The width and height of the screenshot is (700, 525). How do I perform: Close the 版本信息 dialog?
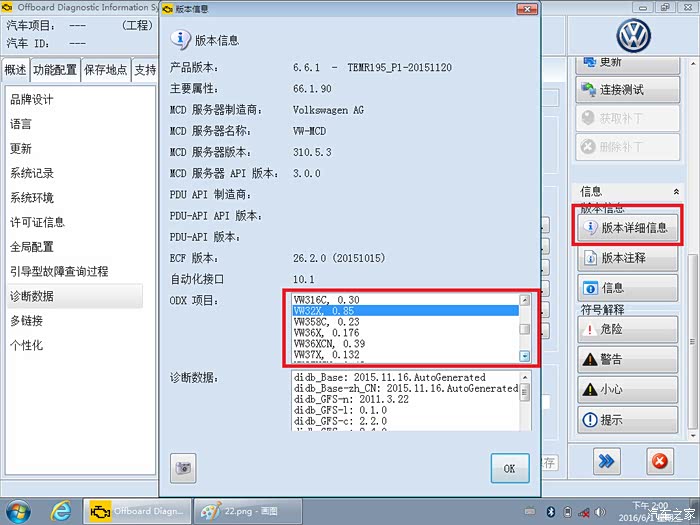click(527, 9)
